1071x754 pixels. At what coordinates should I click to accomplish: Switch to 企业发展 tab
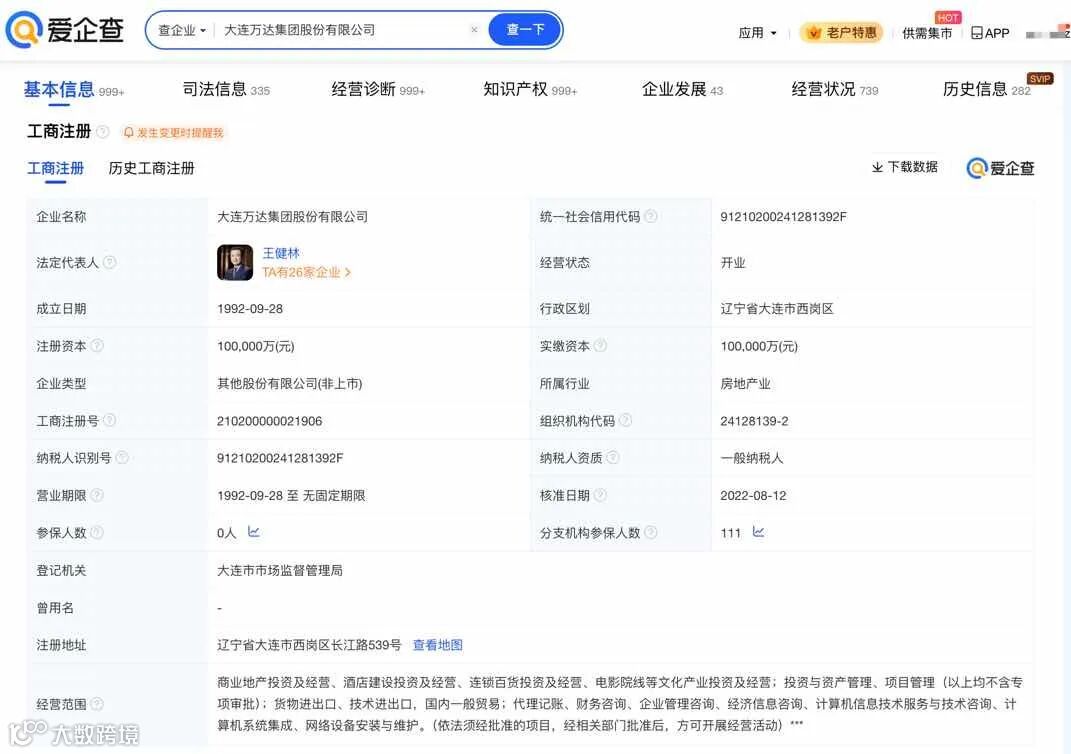tap(682, 89)
